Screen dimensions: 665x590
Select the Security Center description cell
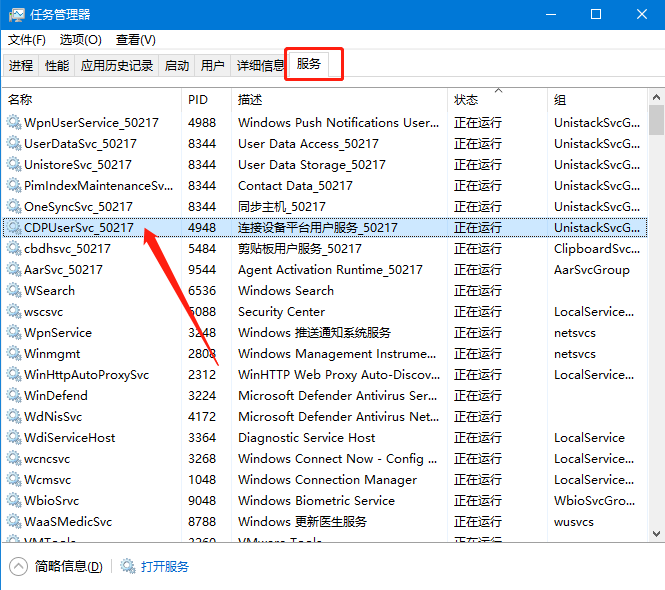(x=282, y=312)
